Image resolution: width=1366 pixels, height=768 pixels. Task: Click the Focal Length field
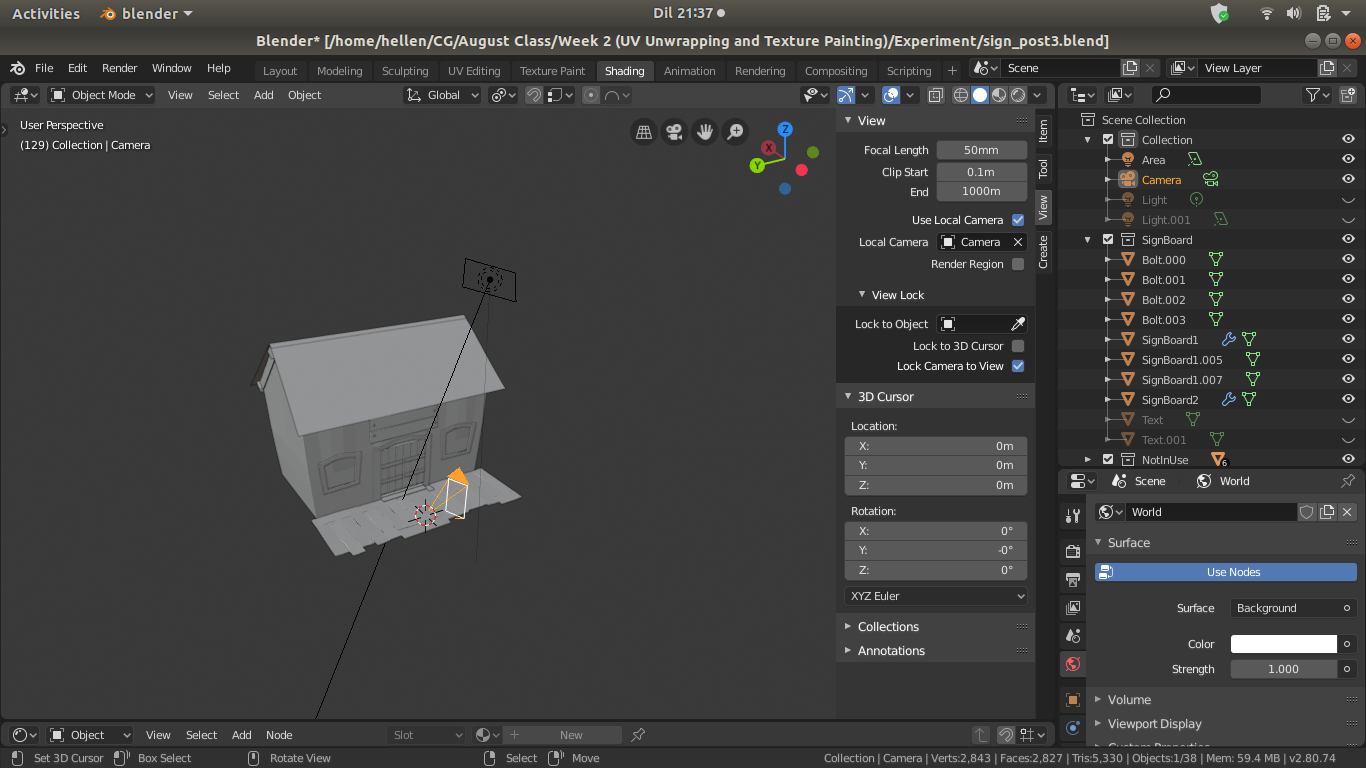click(981, 150)
